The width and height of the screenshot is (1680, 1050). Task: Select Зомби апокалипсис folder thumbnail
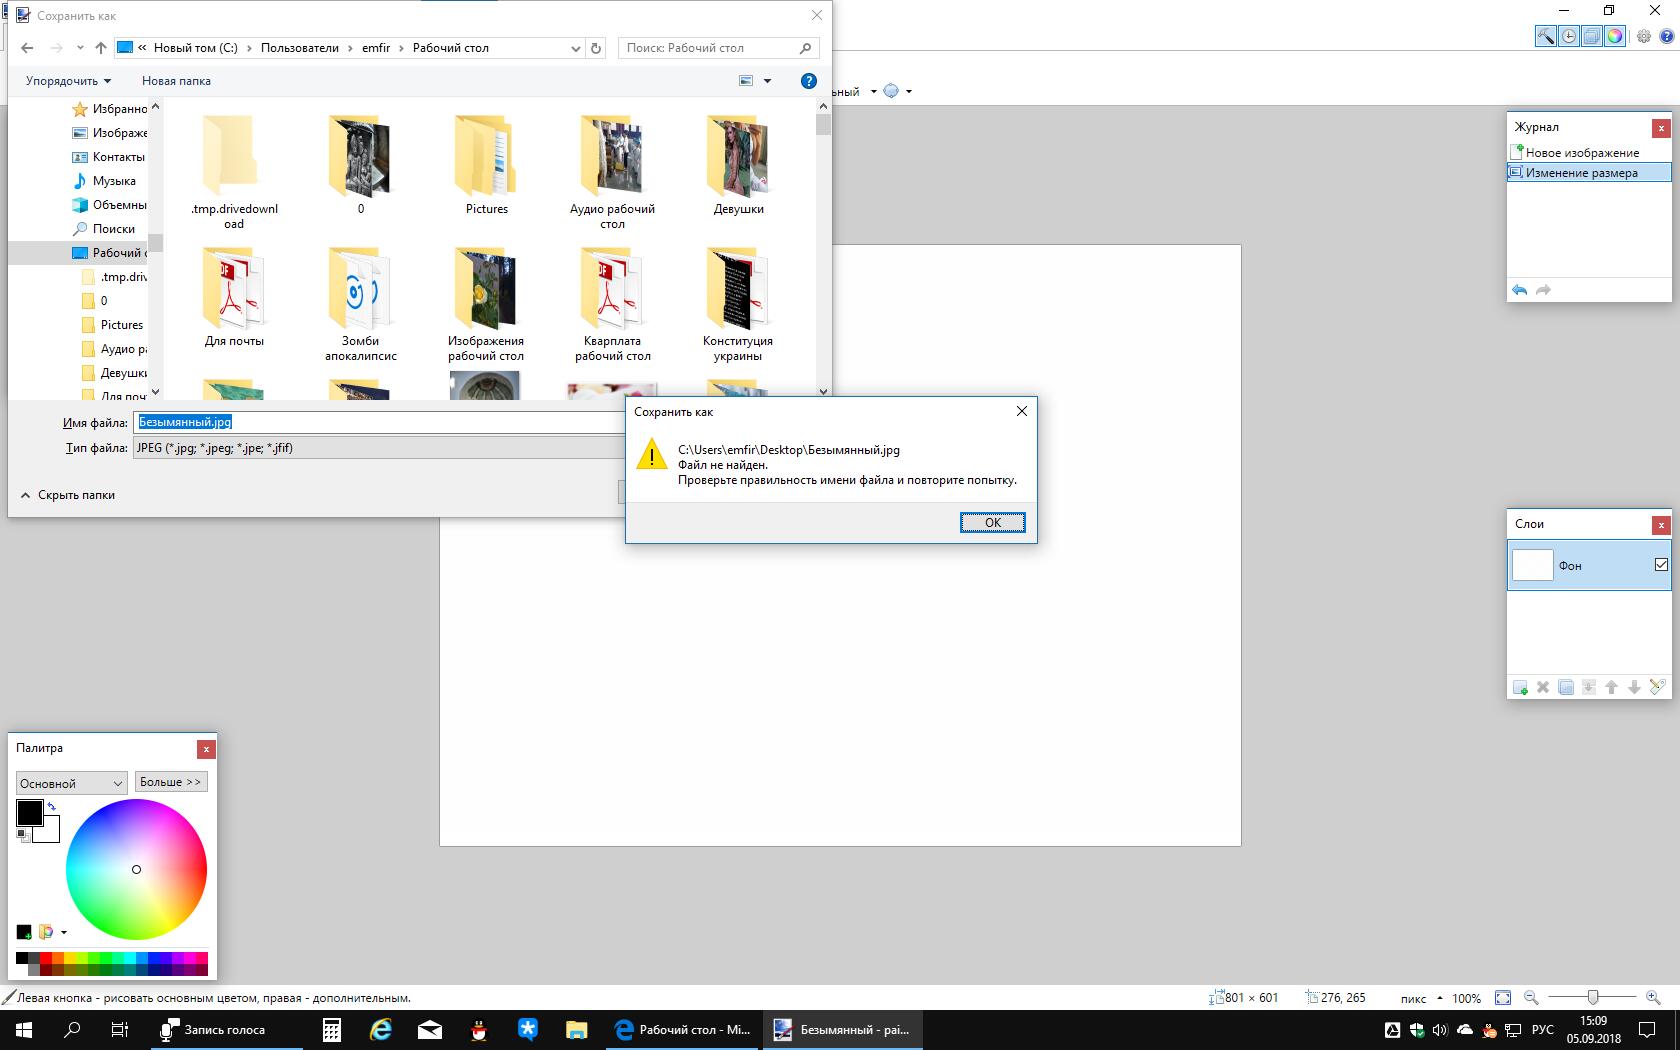[361, 304]
